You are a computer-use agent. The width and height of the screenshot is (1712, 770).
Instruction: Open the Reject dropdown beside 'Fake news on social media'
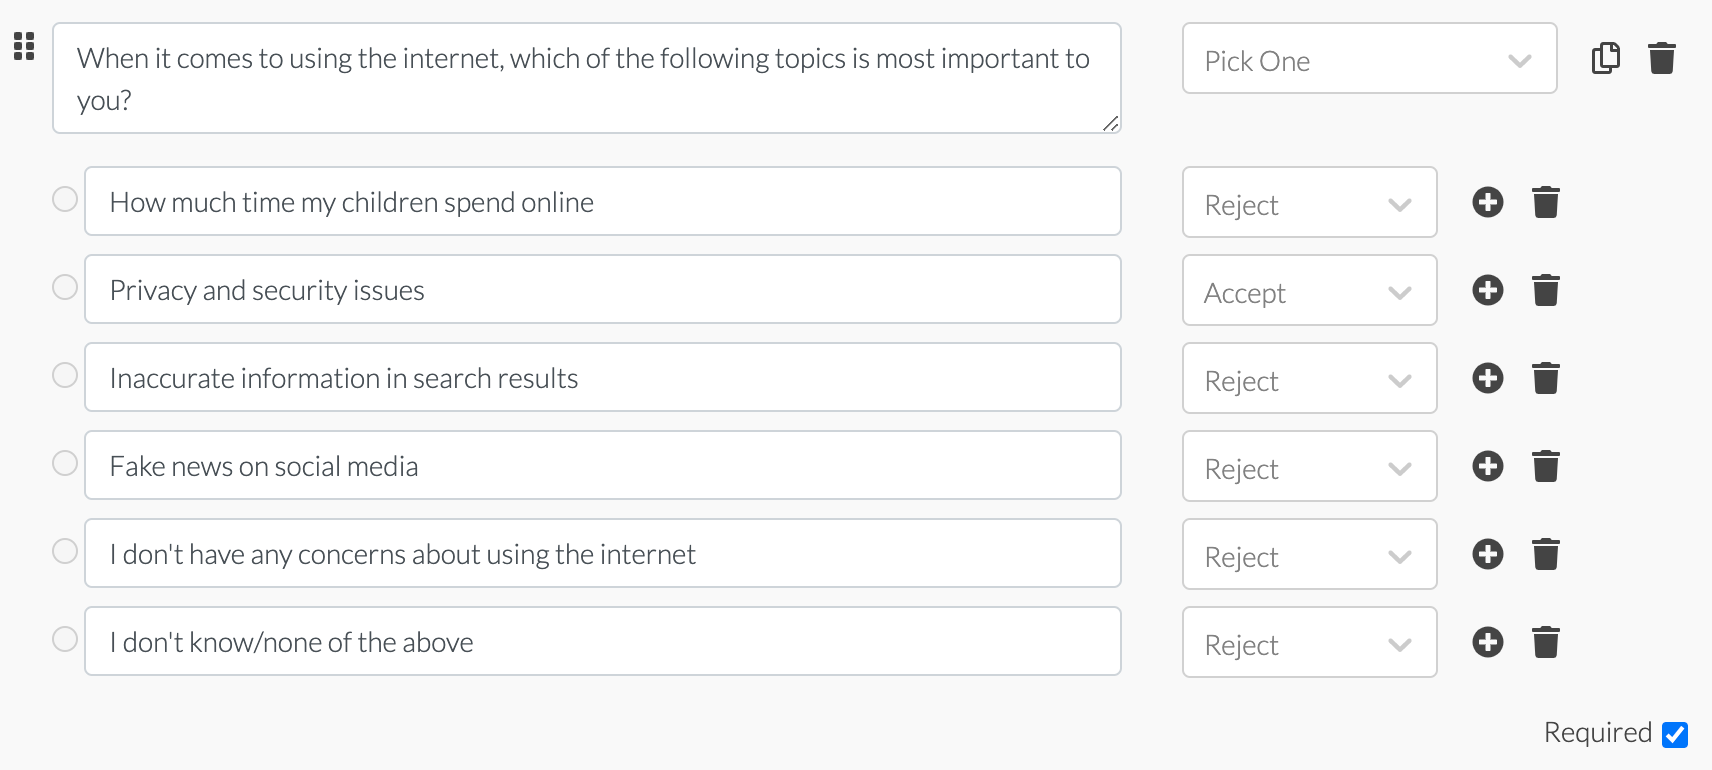point(1309,466)
